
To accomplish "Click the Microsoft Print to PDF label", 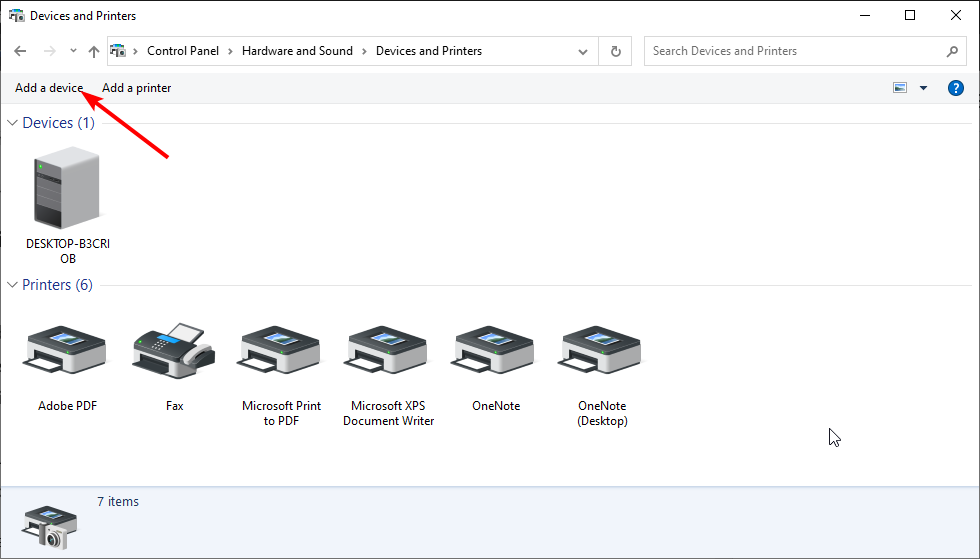I will click(281, 413).
